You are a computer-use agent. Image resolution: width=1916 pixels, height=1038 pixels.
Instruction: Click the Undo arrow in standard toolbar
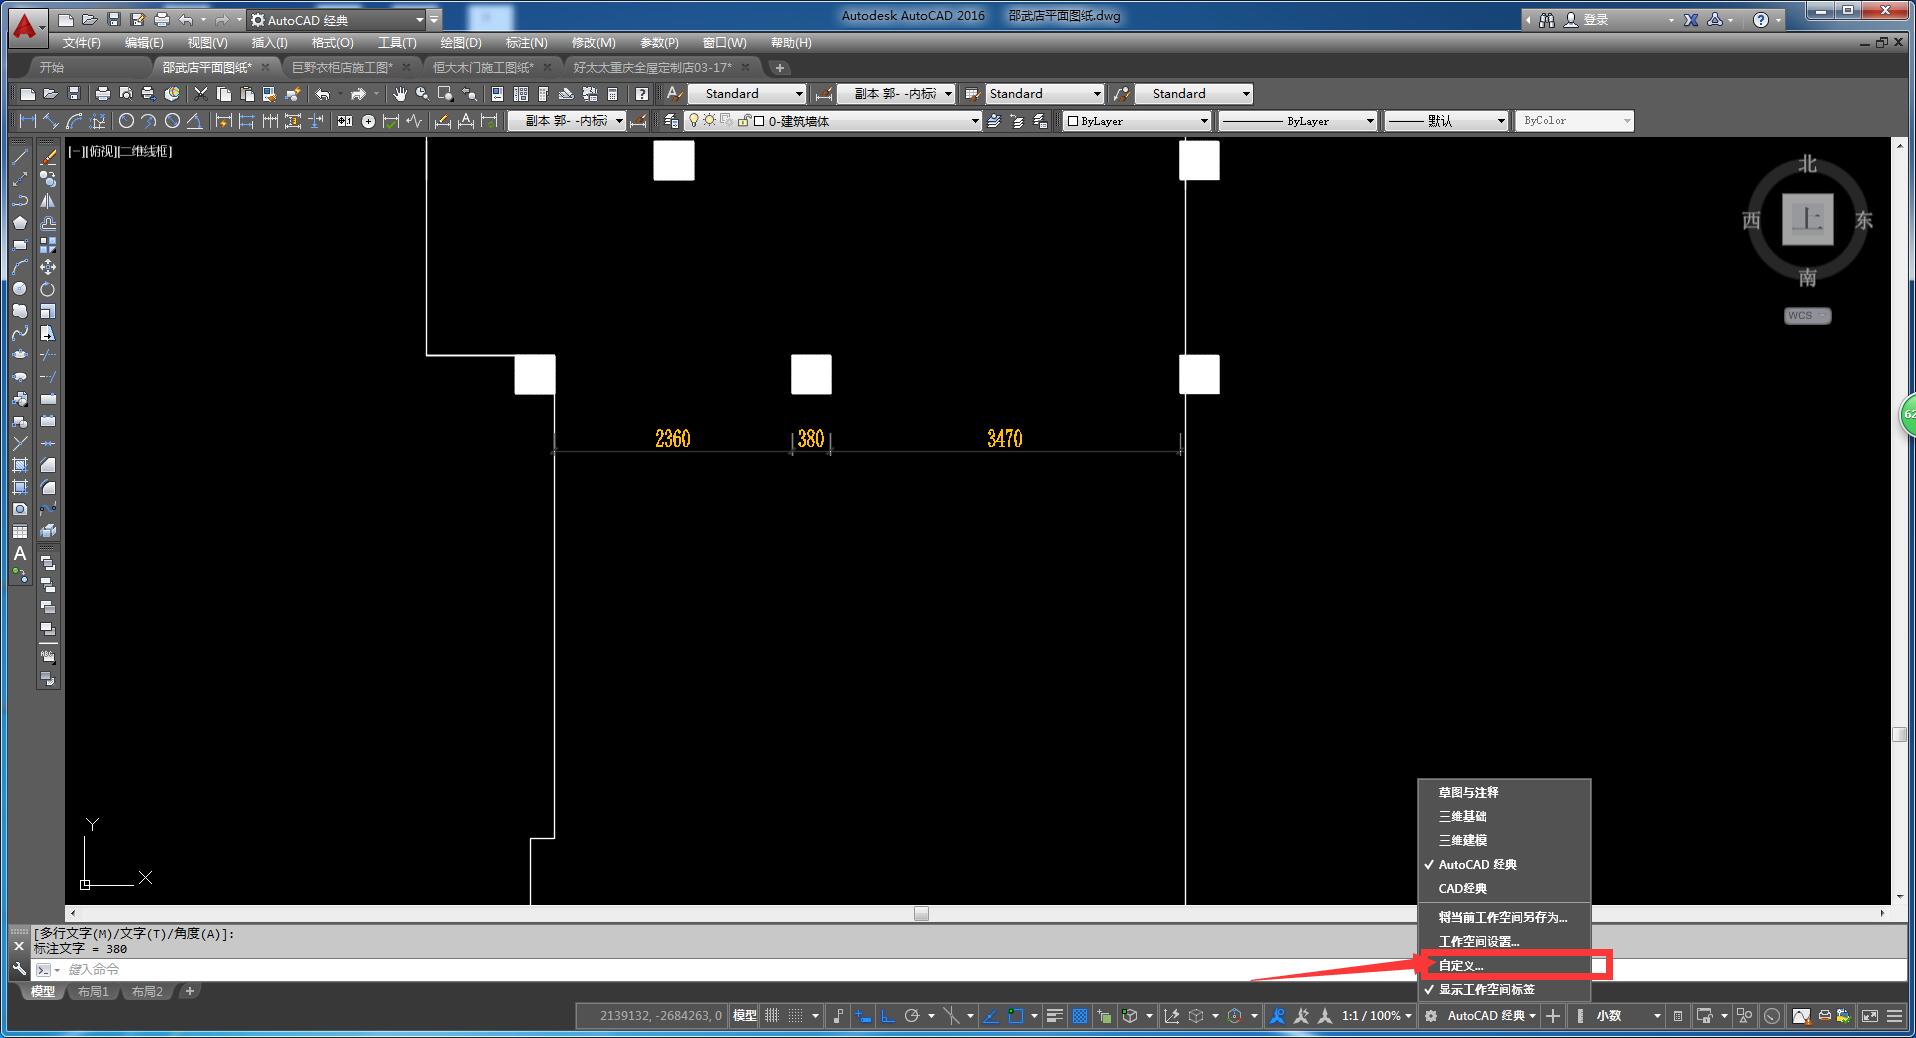[323, 94]
